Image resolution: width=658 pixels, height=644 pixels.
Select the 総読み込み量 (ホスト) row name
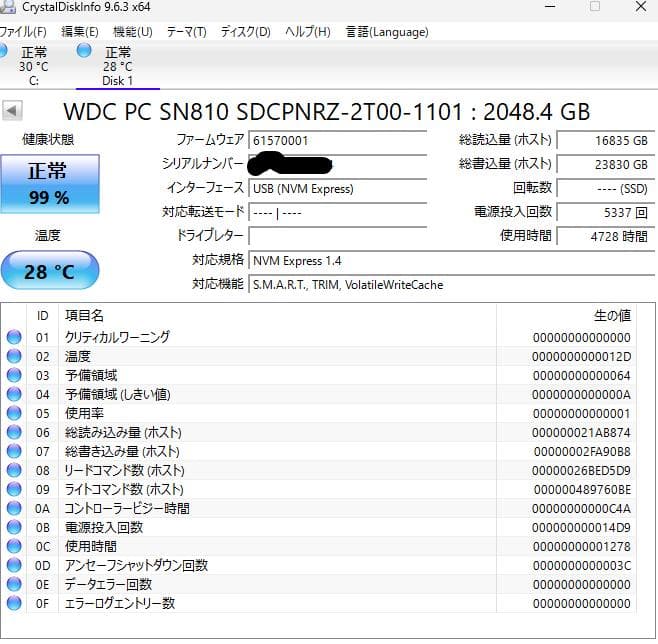(123, 432)
